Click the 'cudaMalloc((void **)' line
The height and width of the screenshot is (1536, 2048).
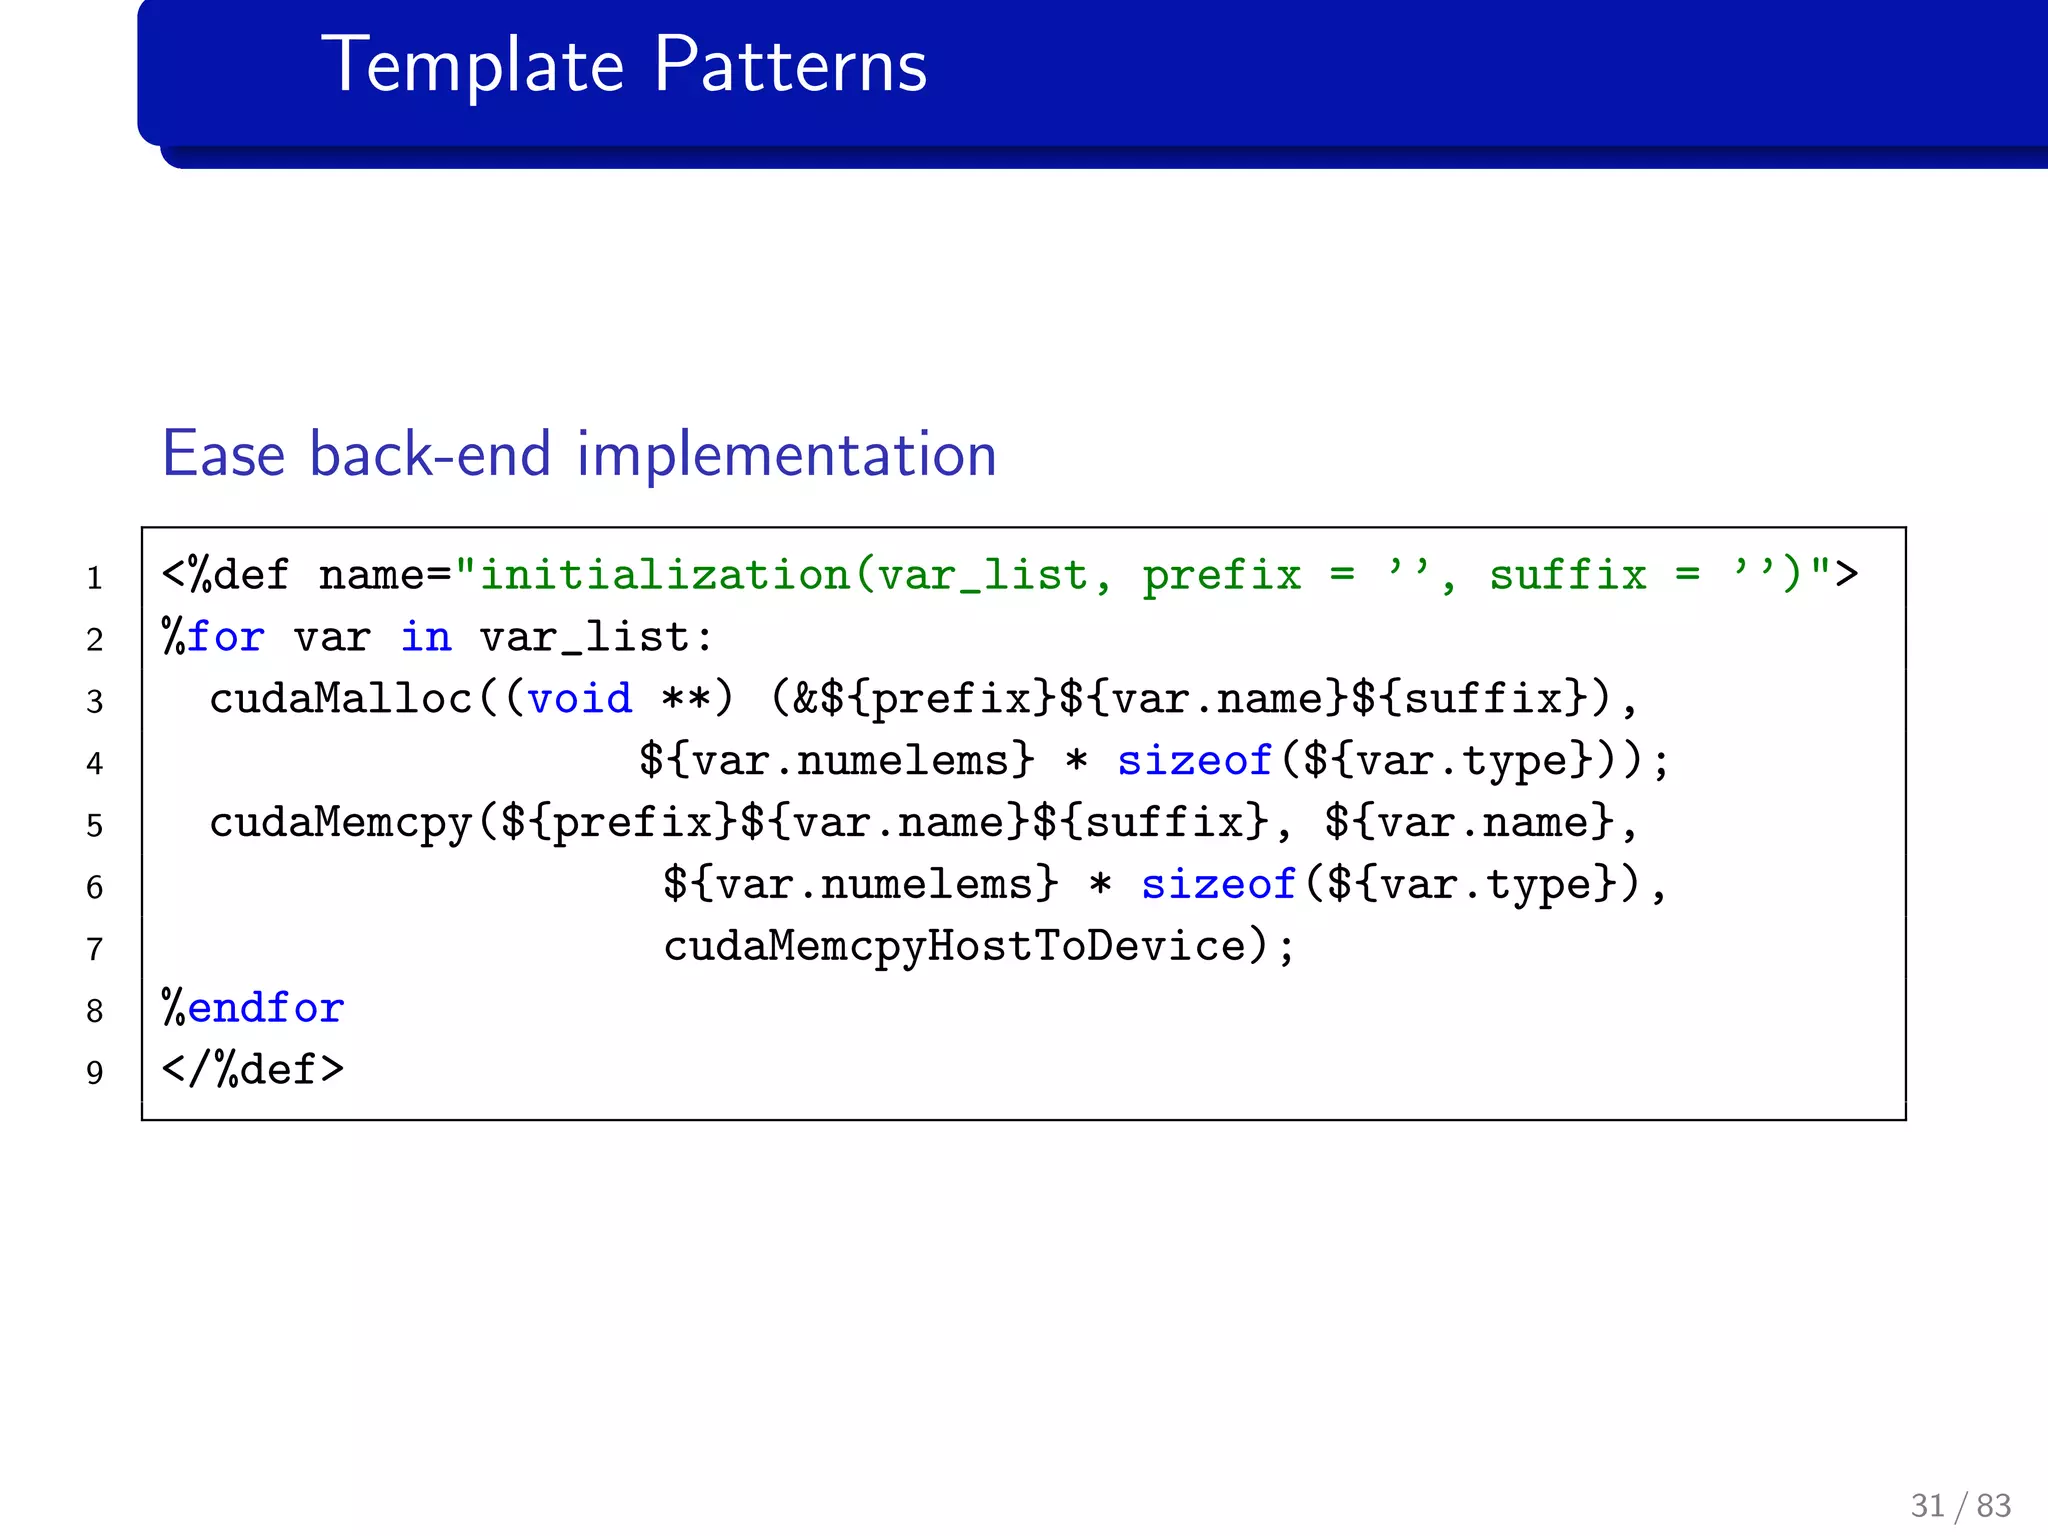click(x=924, y=699)
